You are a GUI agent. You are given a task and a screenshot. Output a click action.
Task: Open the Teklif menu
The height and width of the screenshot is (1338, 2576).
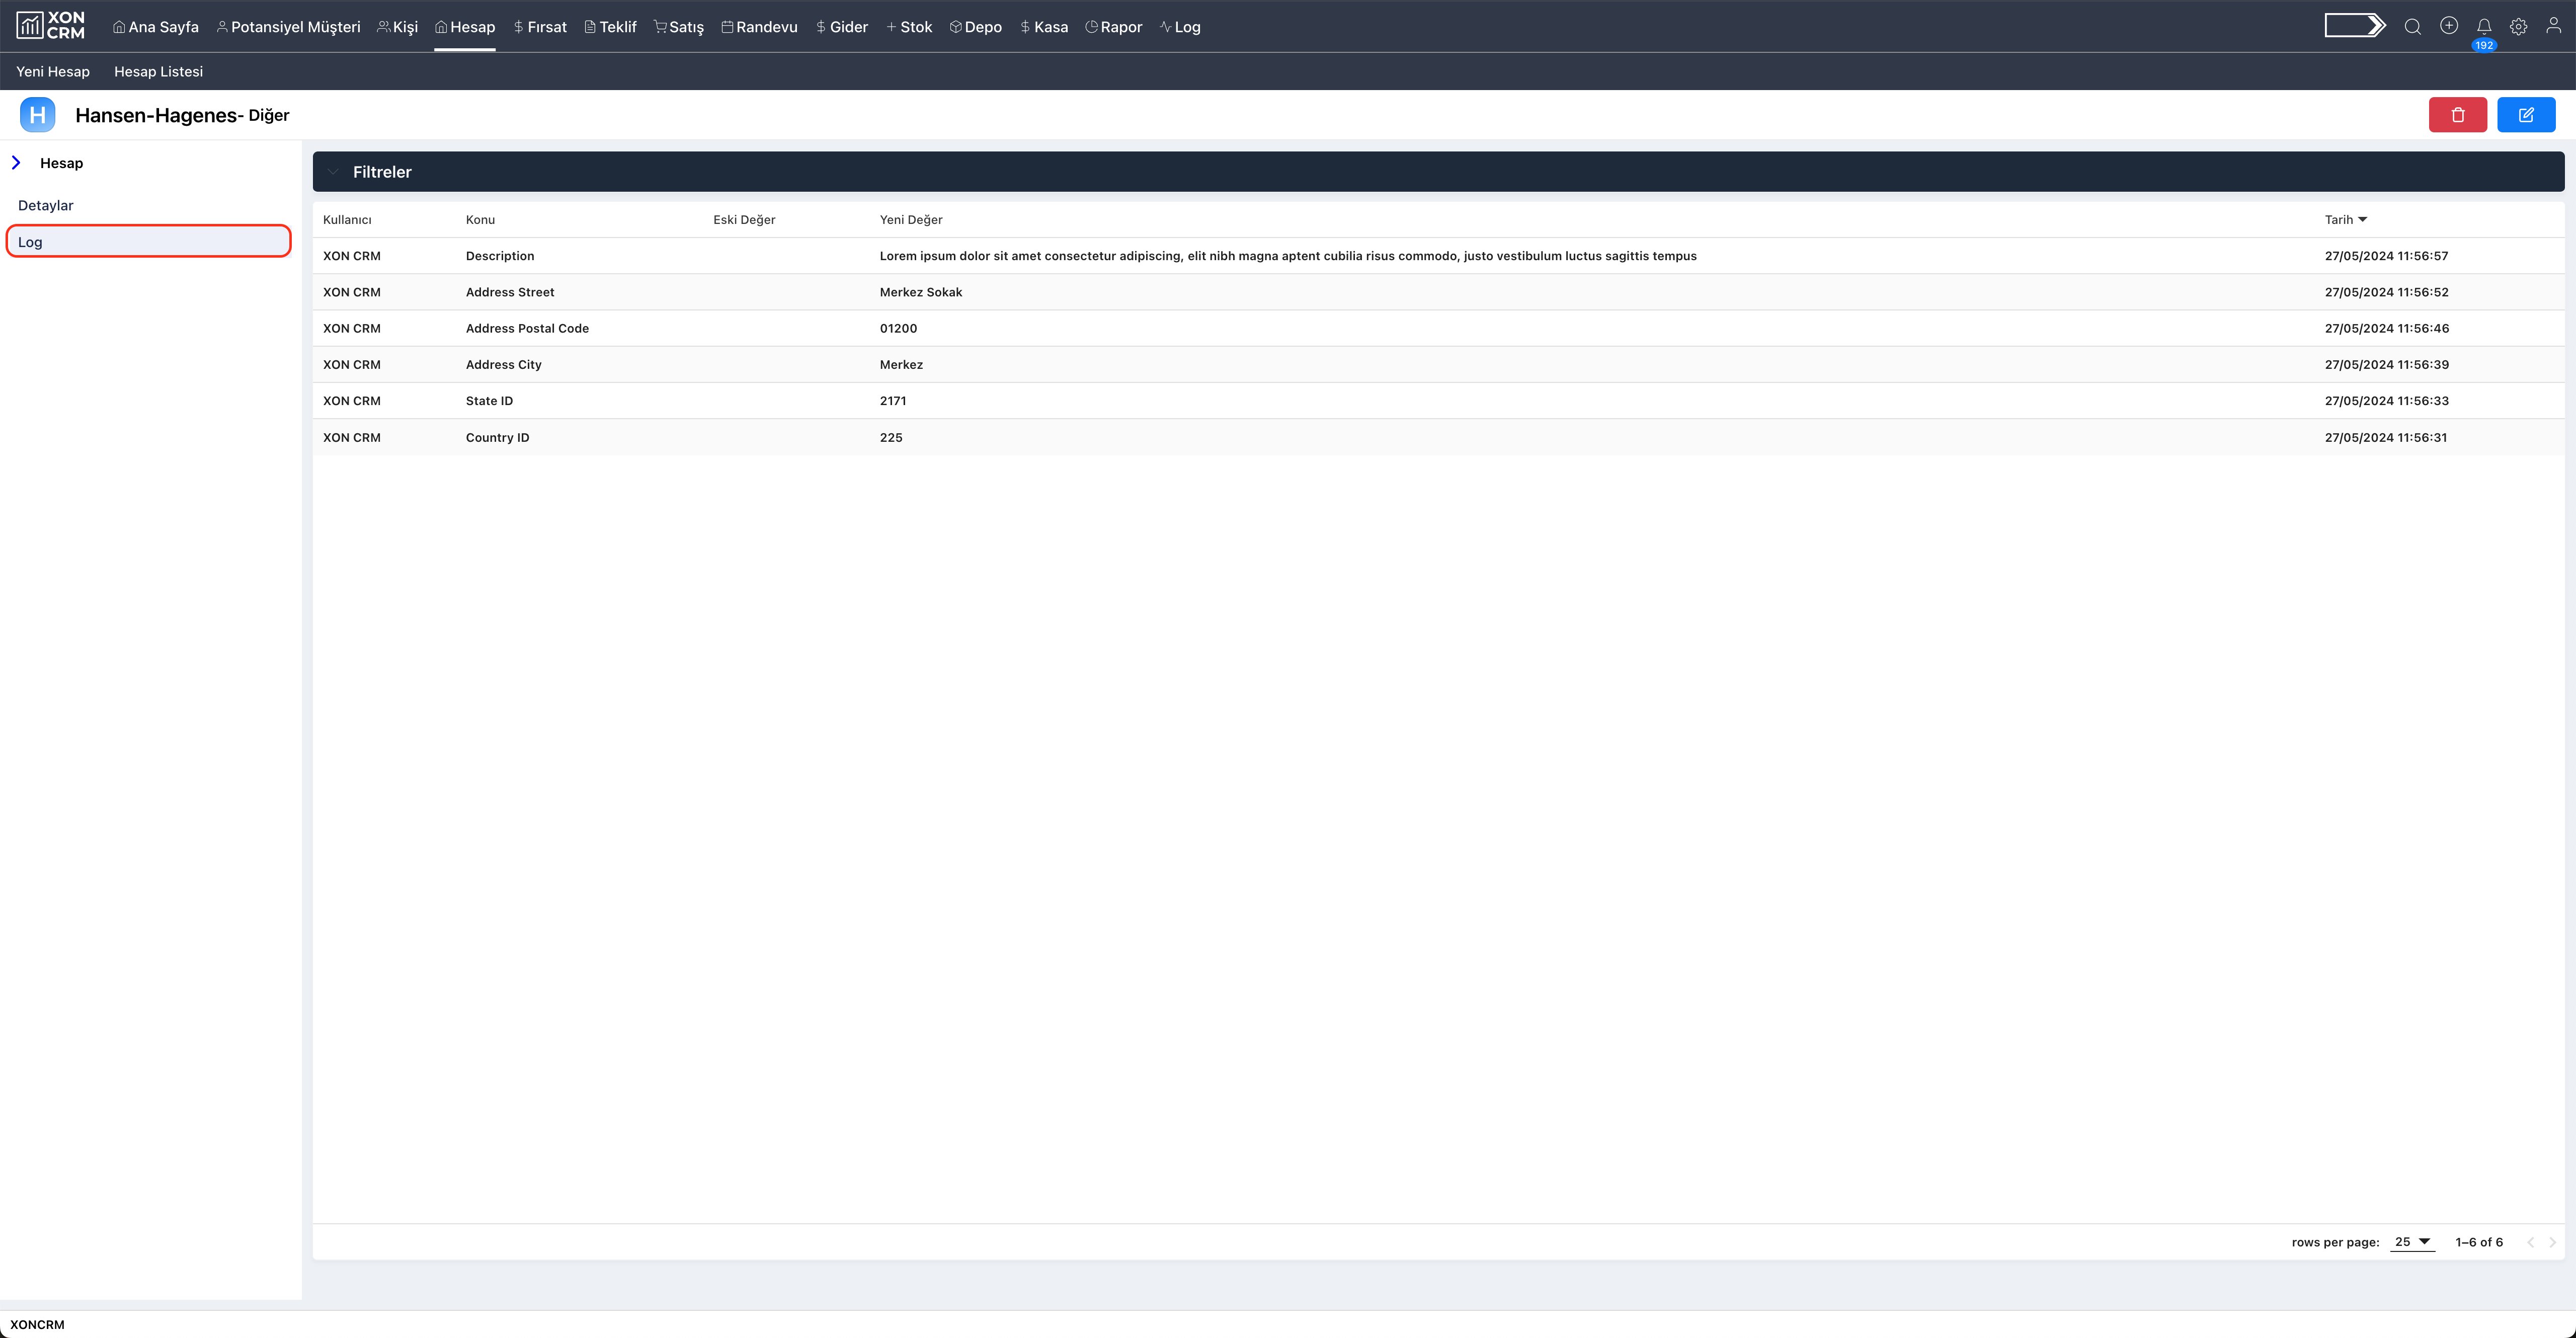(610, 27)
